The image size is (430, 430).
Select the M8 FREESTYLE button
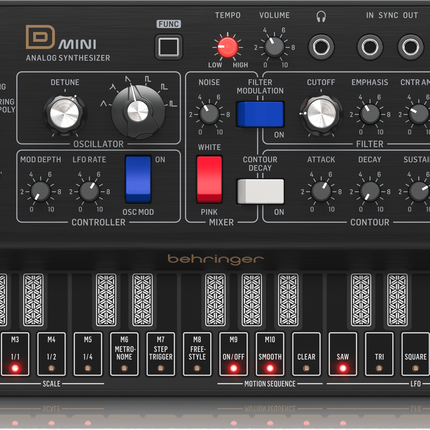[x=197, y=354]
